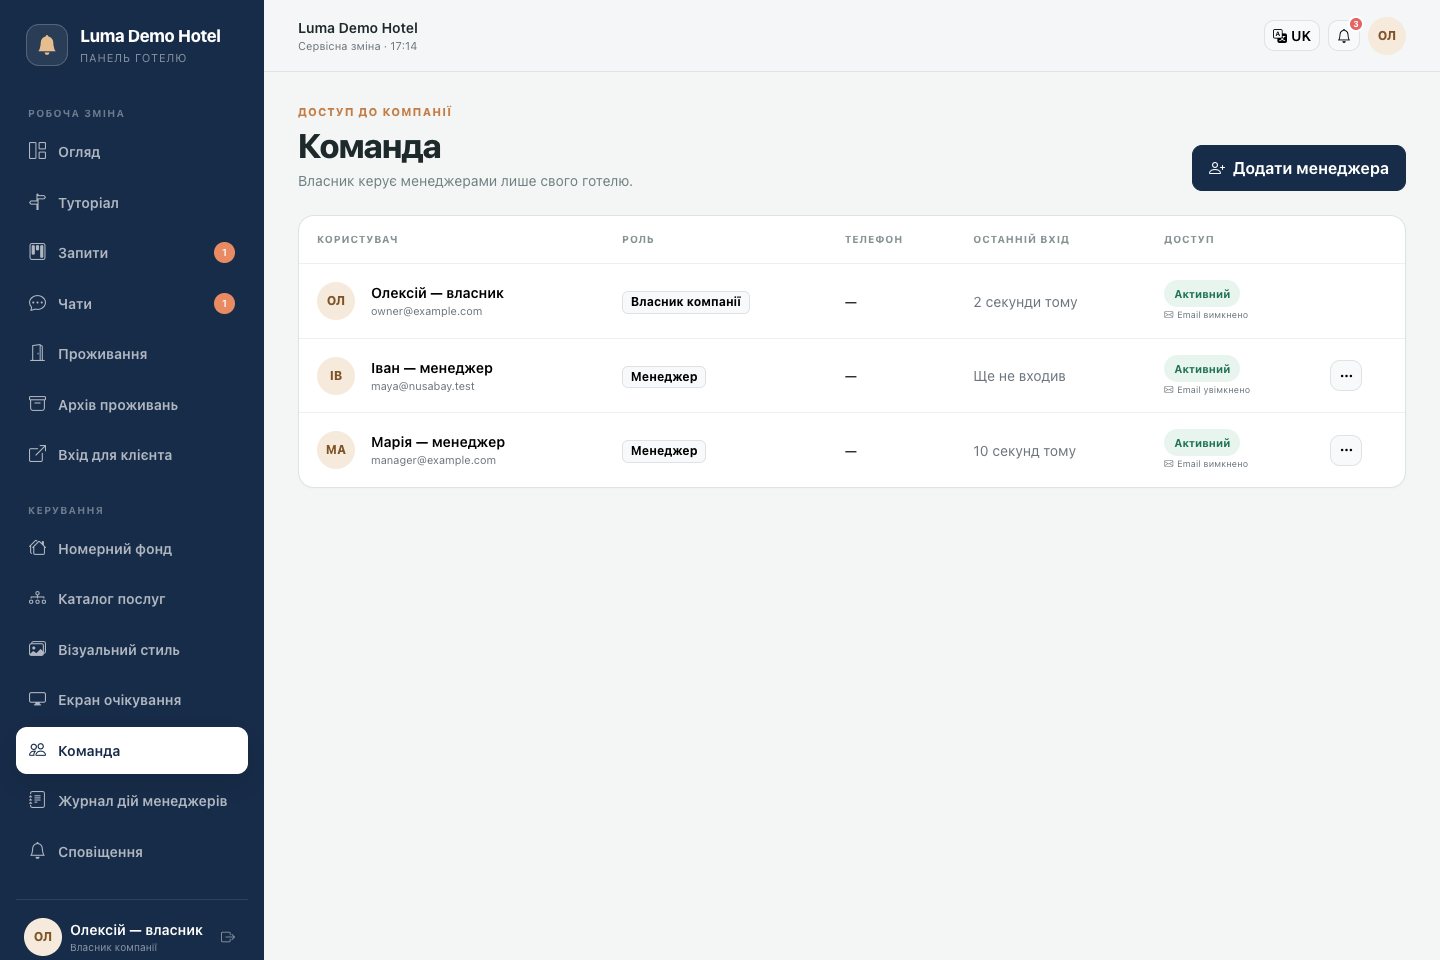Viewport: 1440px width, 960px height.
Task: Open the ОЛ profile avatar menu in header
Action: (1387, 36)
